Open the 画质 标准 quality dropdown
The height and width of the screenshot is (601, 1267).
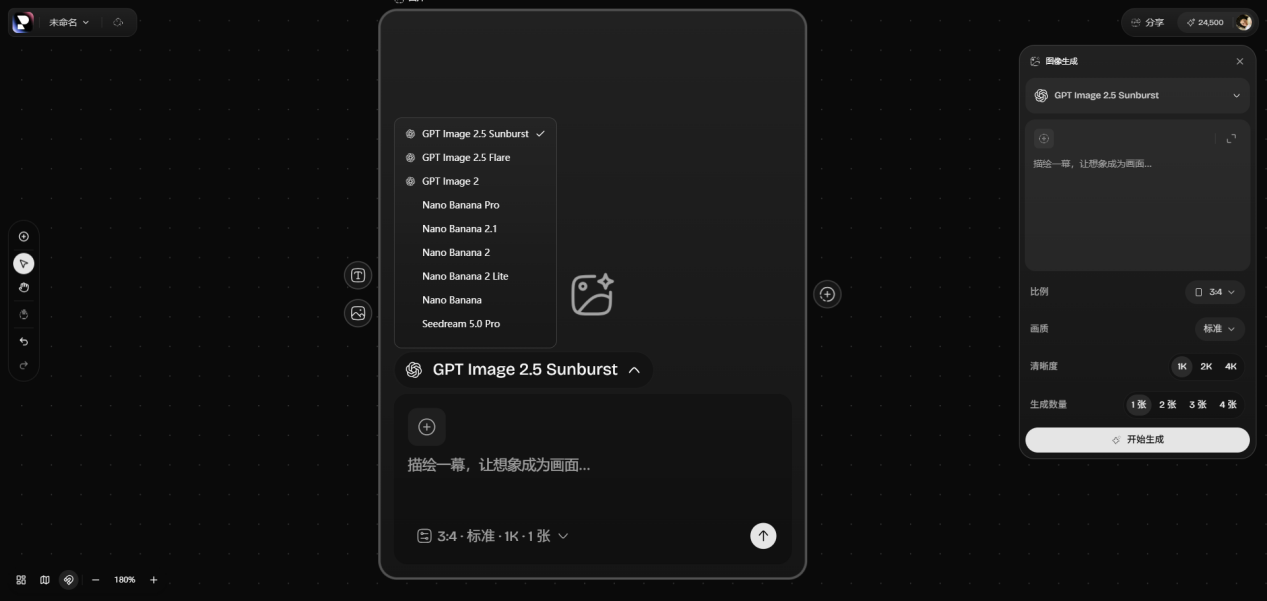[1219, 328]
